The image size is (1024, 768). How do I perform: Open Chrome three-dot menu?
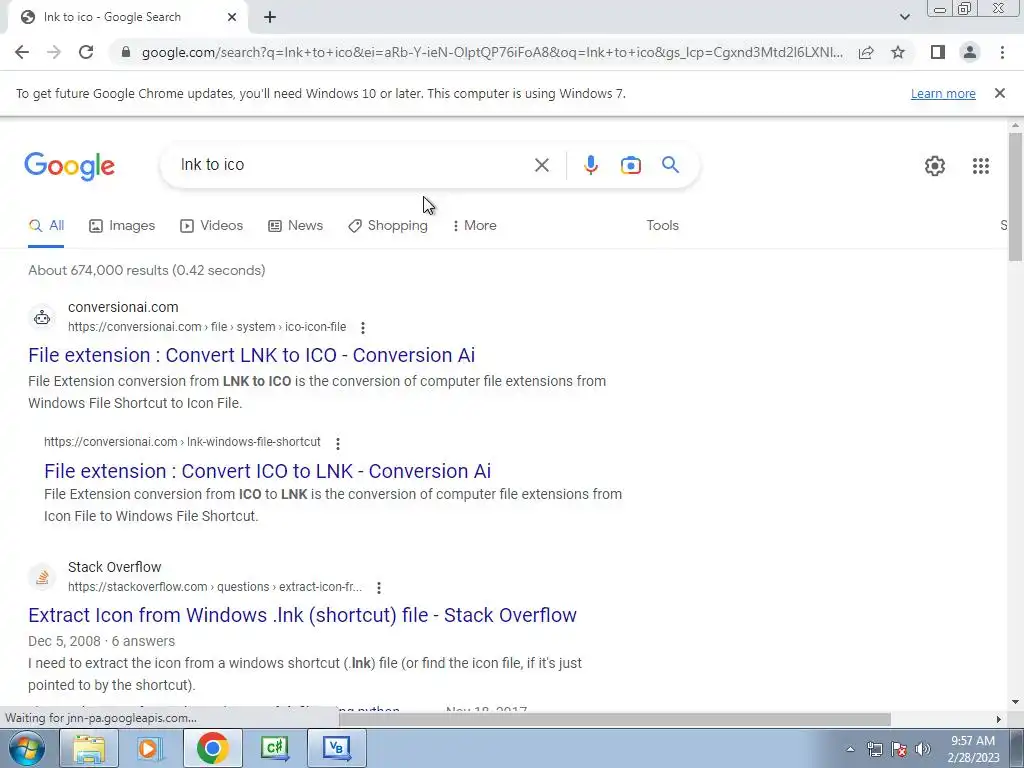[1002, 52]
